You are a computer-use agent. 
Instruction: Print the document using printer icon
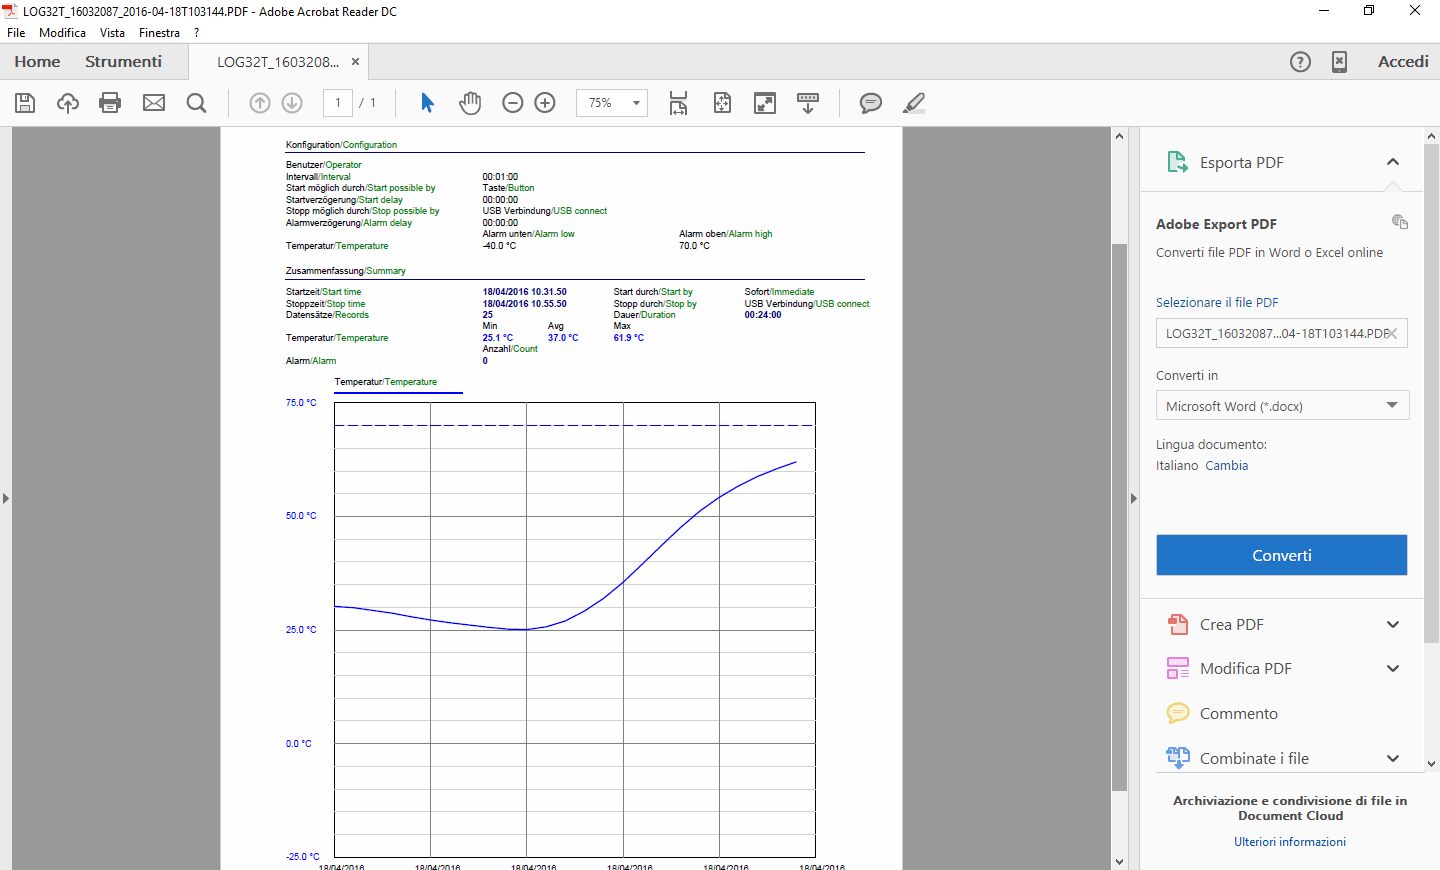coord(110,103)
